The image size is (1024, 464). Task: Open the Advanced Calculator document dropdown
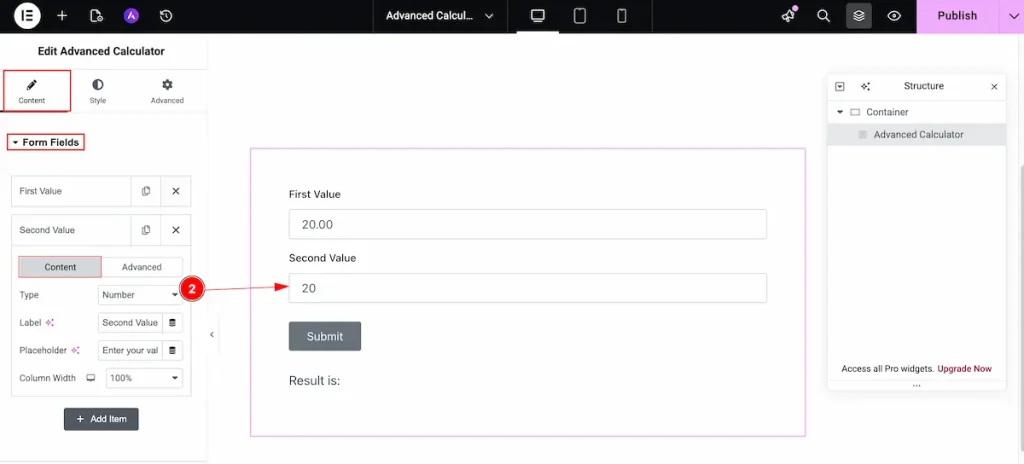click(x=440, y=16)
